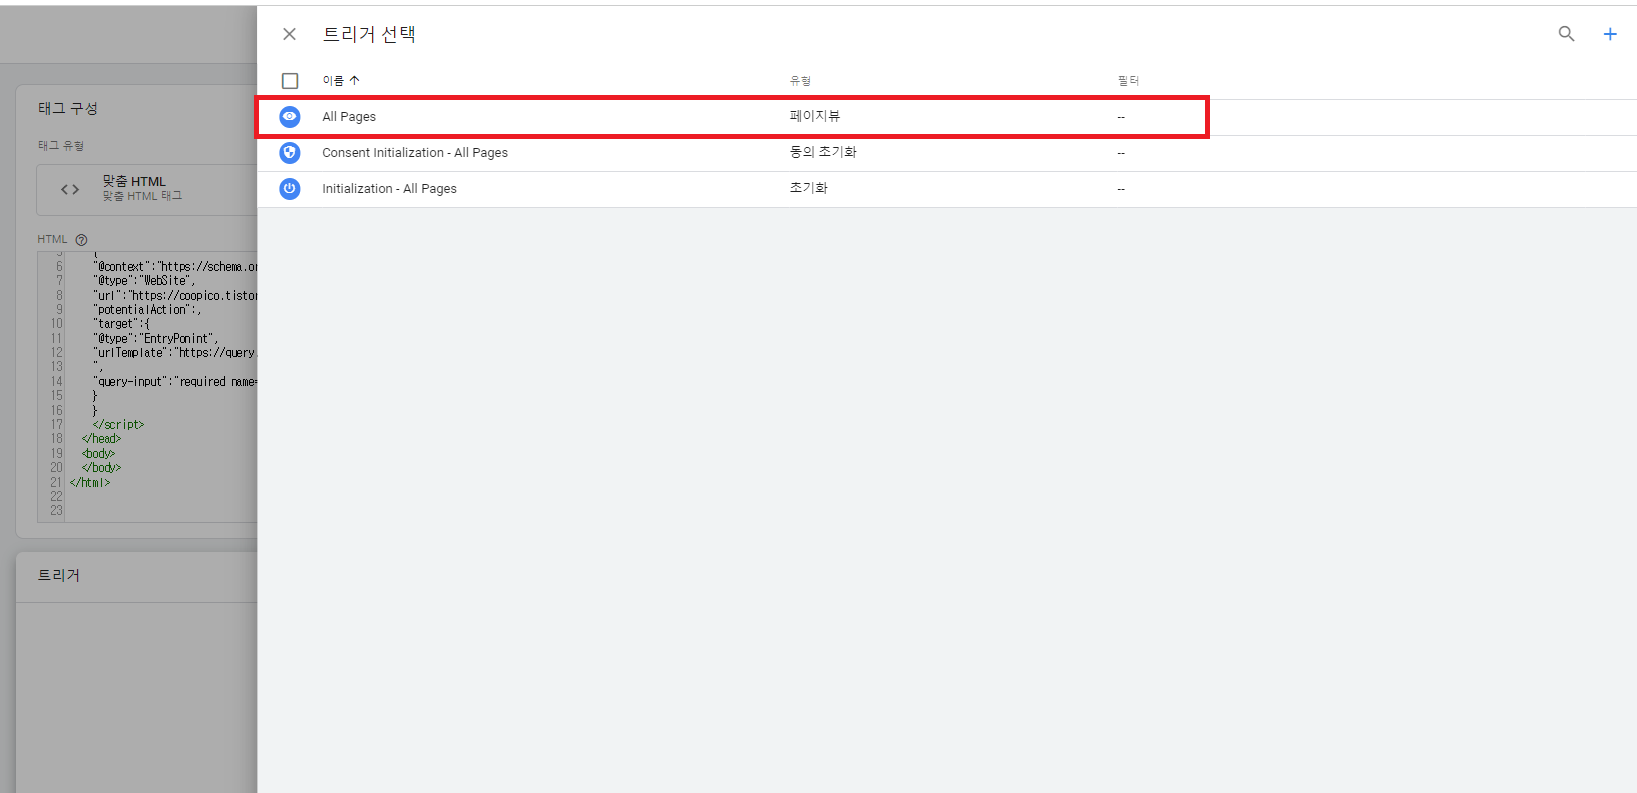Choose Consent Initialization - All Pages trigger
This screenshot has height=793, width=1637.
947,153
